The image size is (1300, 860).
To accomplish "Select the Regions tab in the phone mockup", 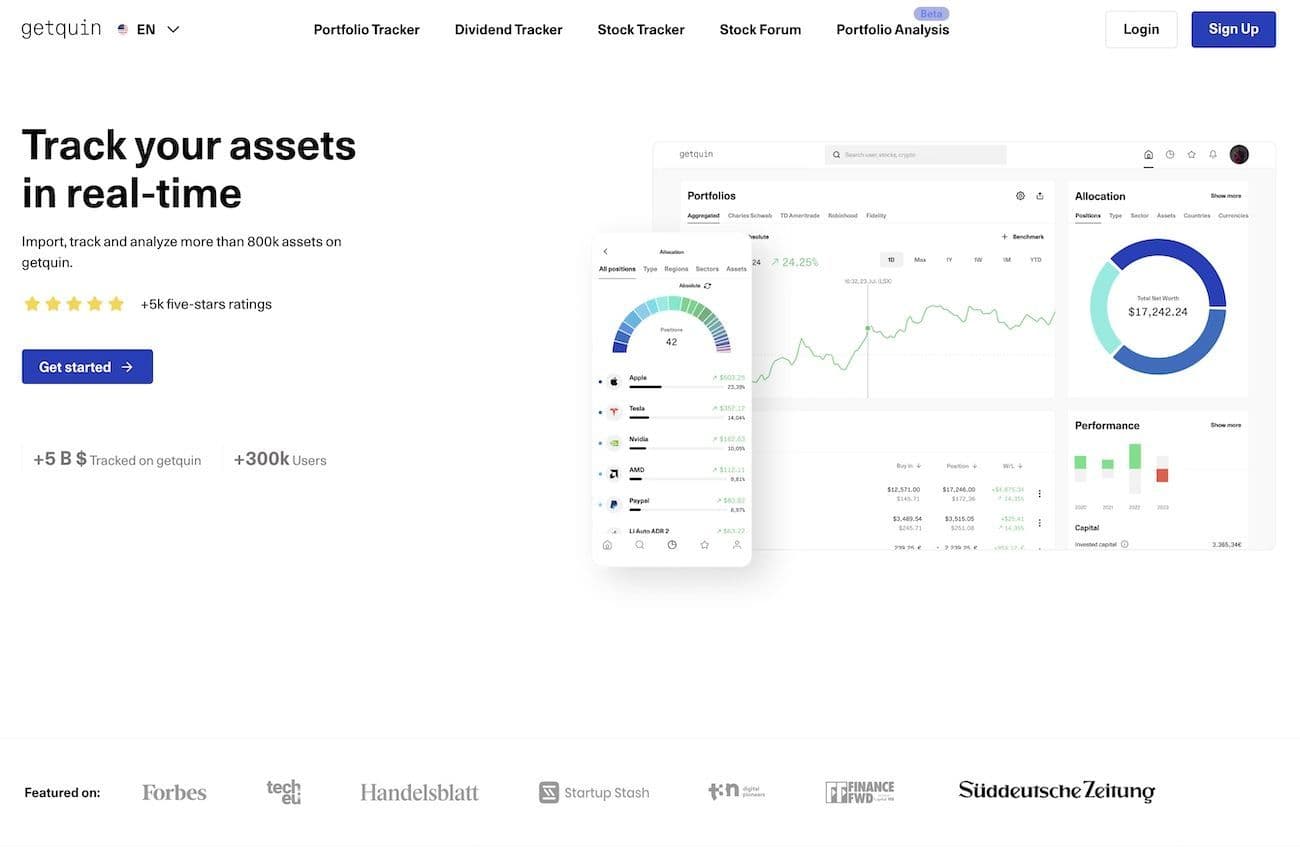I will [676, 269].
